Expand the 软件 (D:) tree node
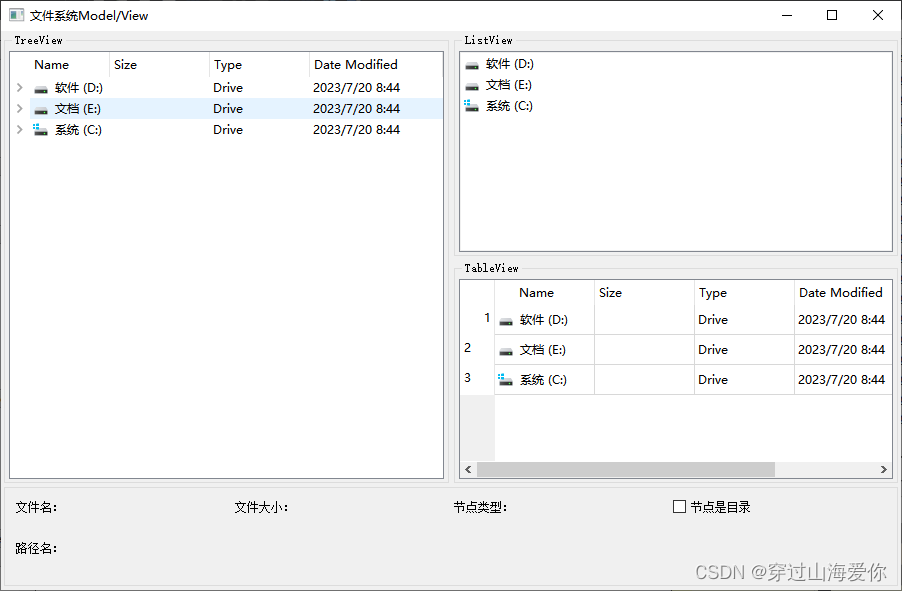902x591 pixels. pyautogui.click(x=19, y=88)
